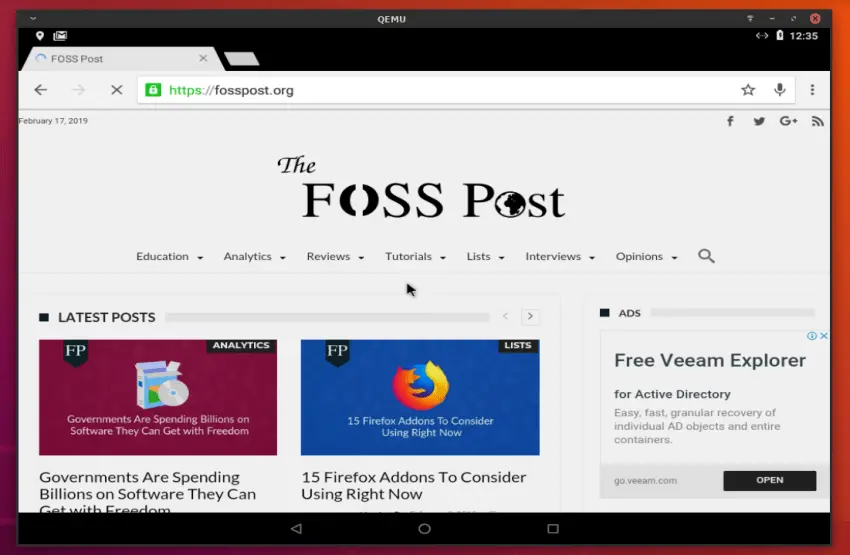The height and width of the screenshot is (555, 850).
Task: Open a new tab button
Action: (x=242, y=59)
